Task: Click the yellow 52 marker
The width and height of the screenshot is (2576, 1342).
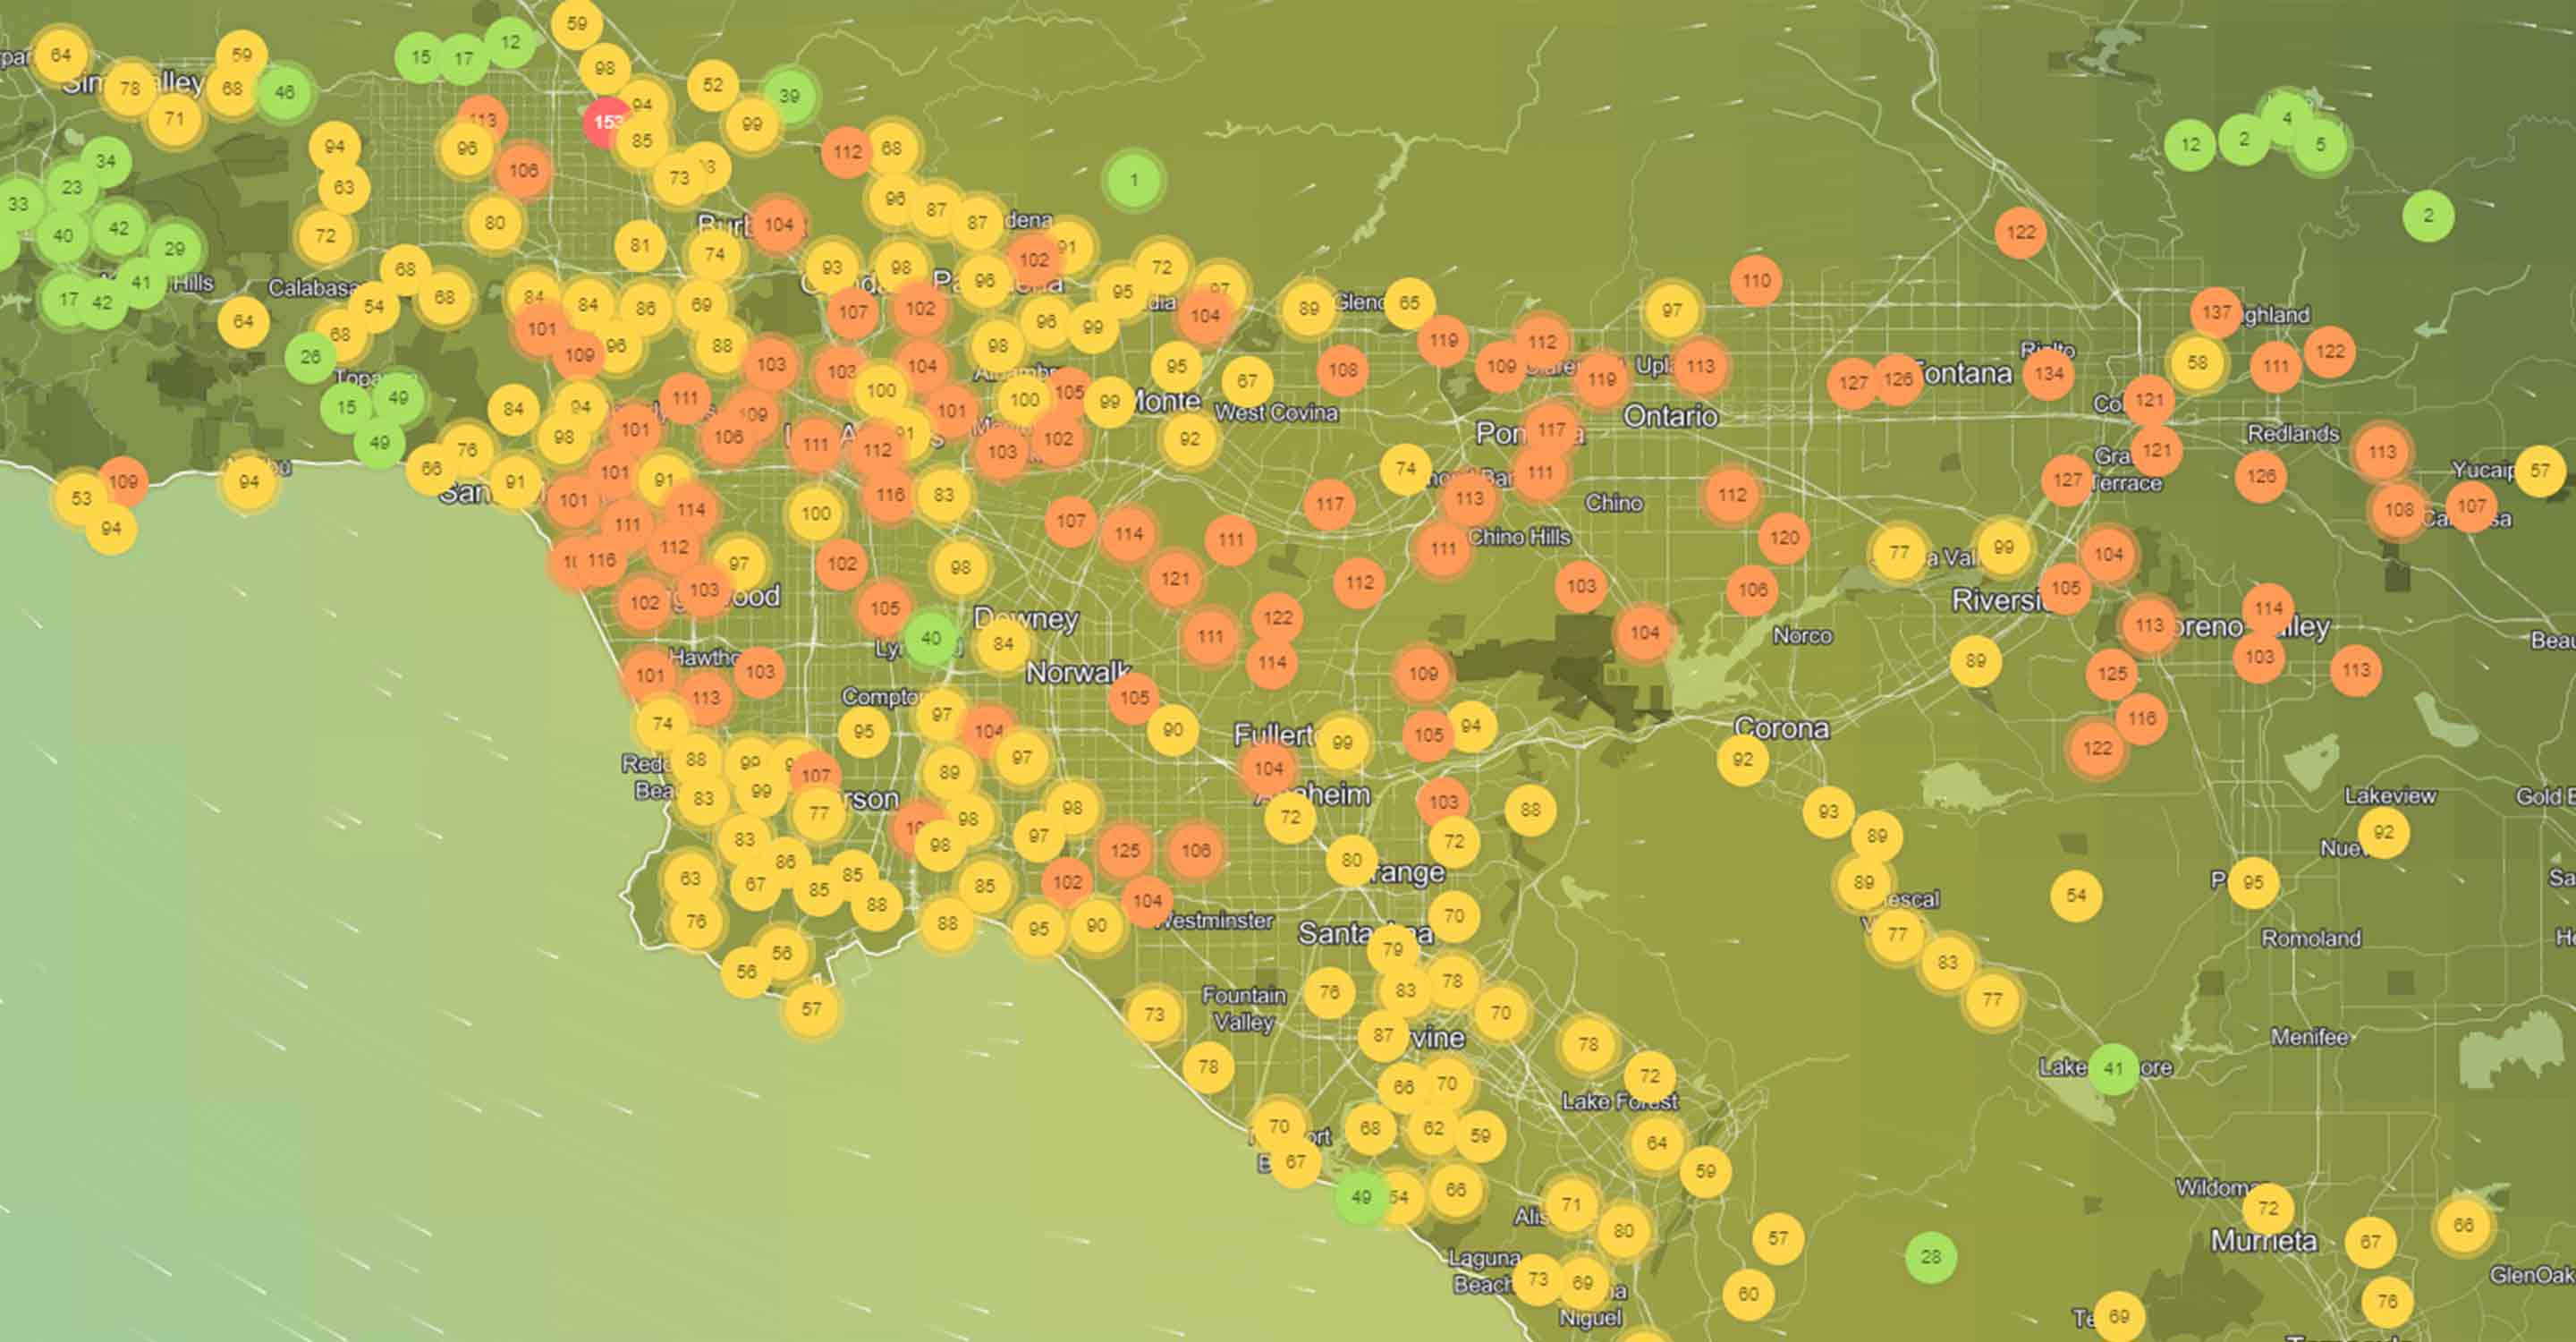Action: point(712,85)
